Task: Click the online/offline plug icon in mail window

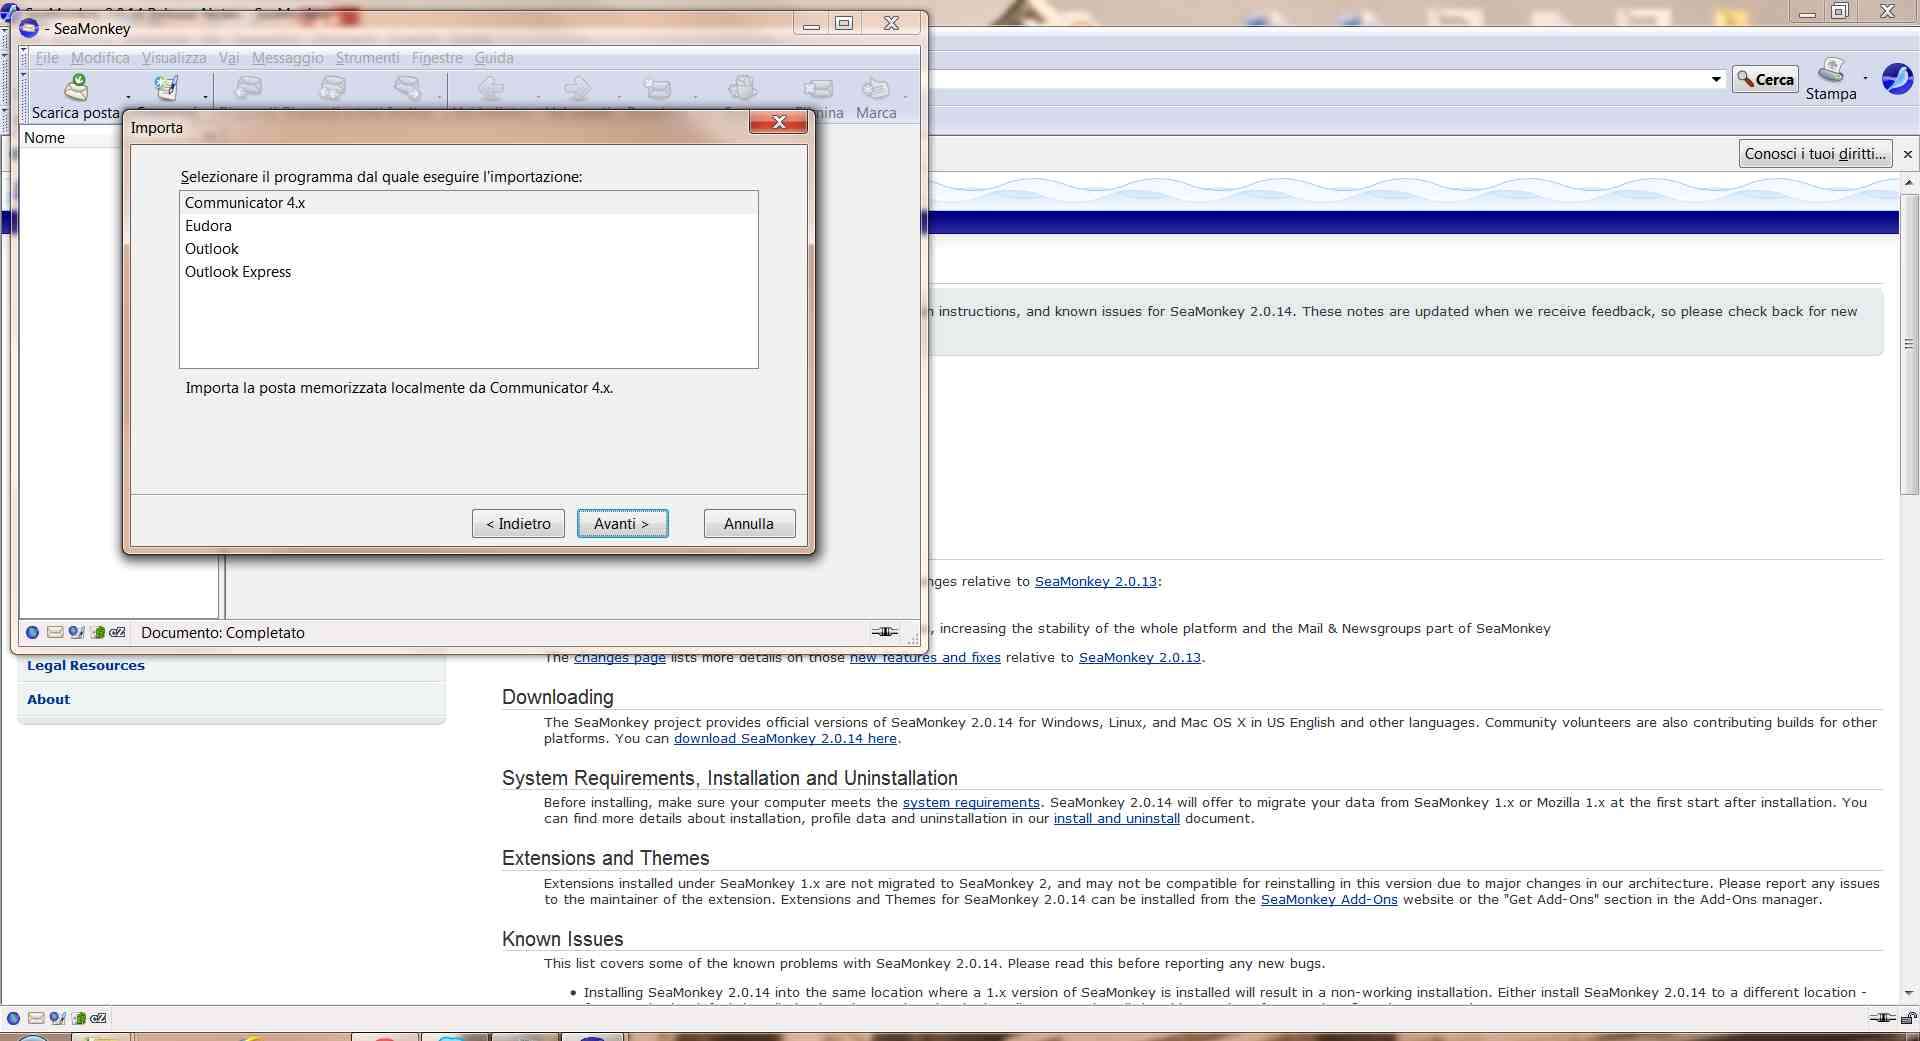Action: (x=885, y=632)
